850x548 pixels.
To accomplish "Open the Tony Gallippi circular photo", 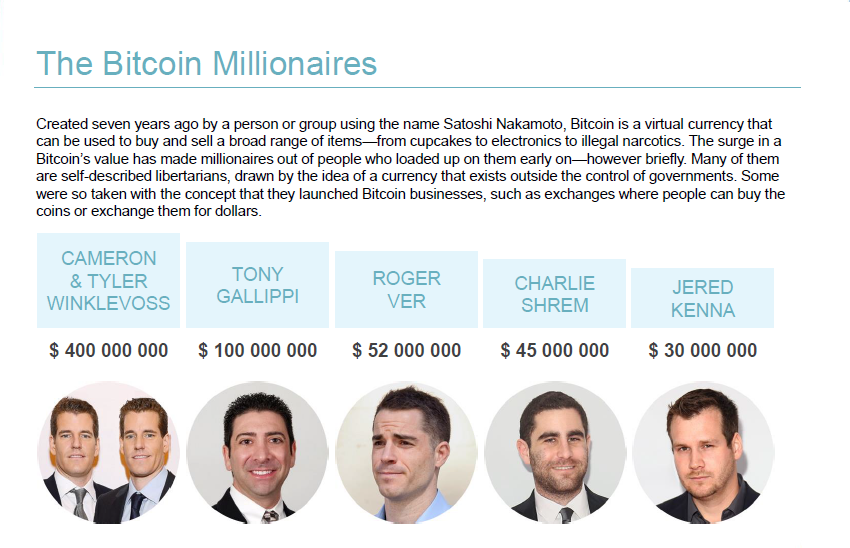I will (257, 453).
